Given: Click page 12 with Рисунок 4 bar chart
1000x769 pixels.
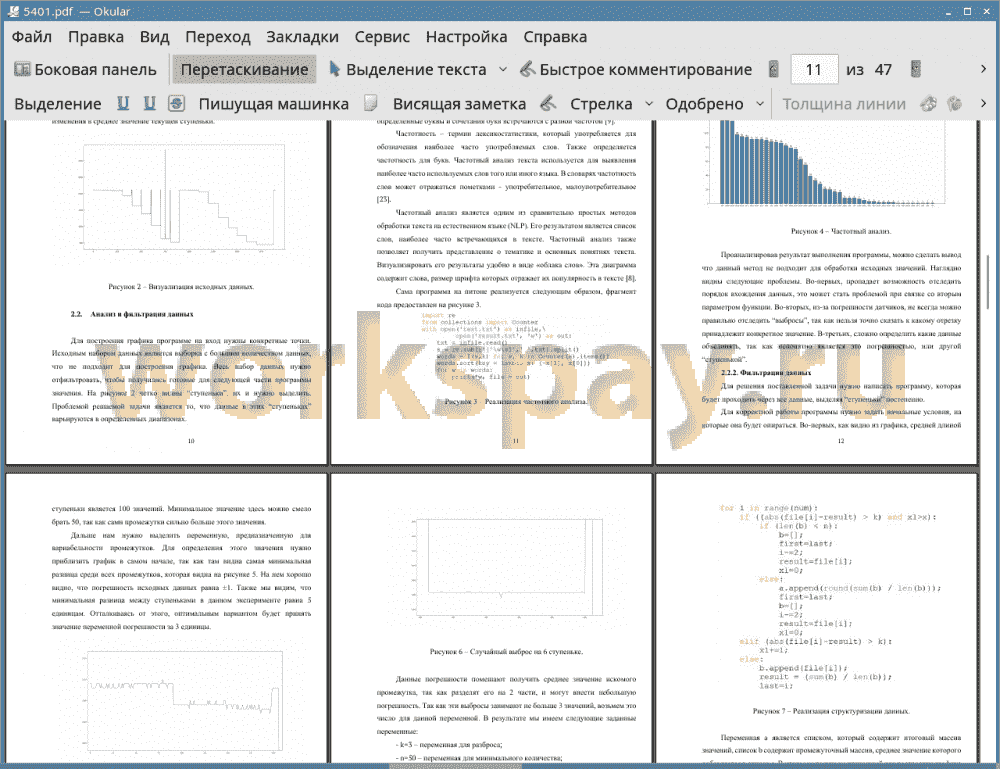Looking at the screenshot, I should [816, 291].
